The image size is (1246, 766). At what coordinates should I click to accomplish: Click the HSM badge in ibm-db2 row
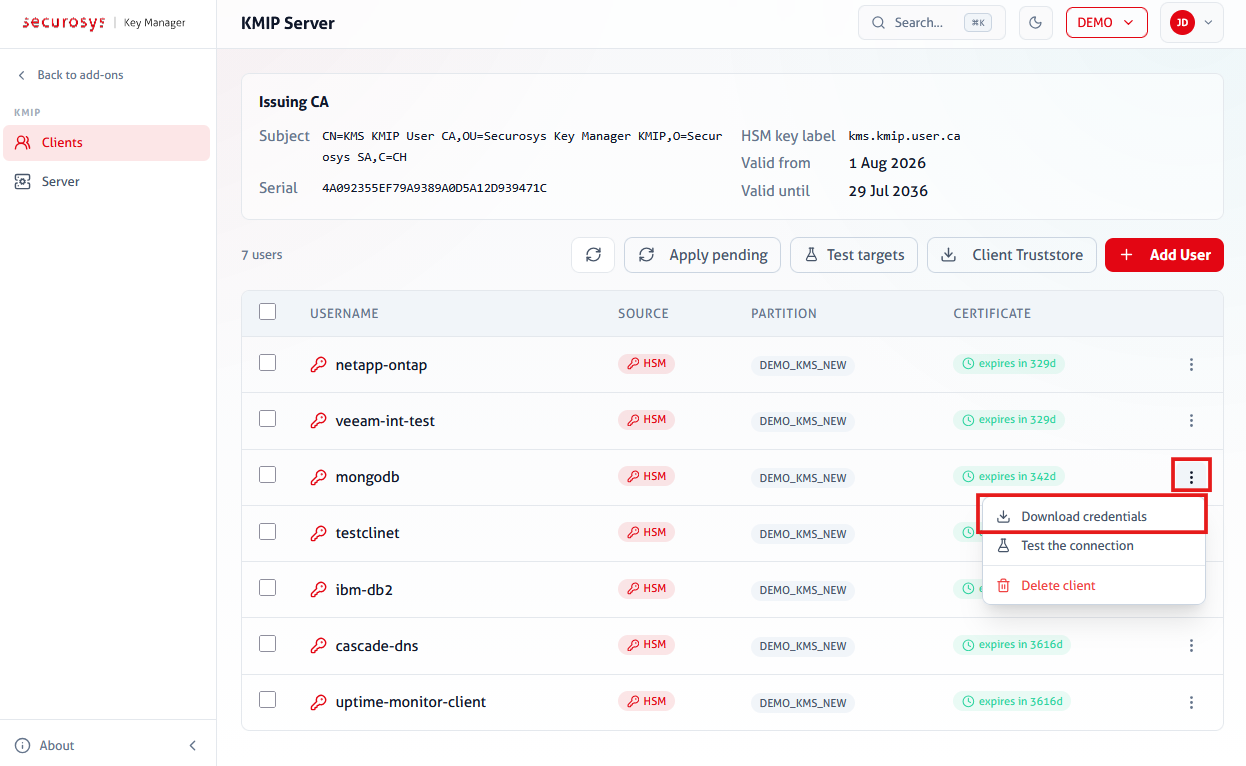coord(646,589)
